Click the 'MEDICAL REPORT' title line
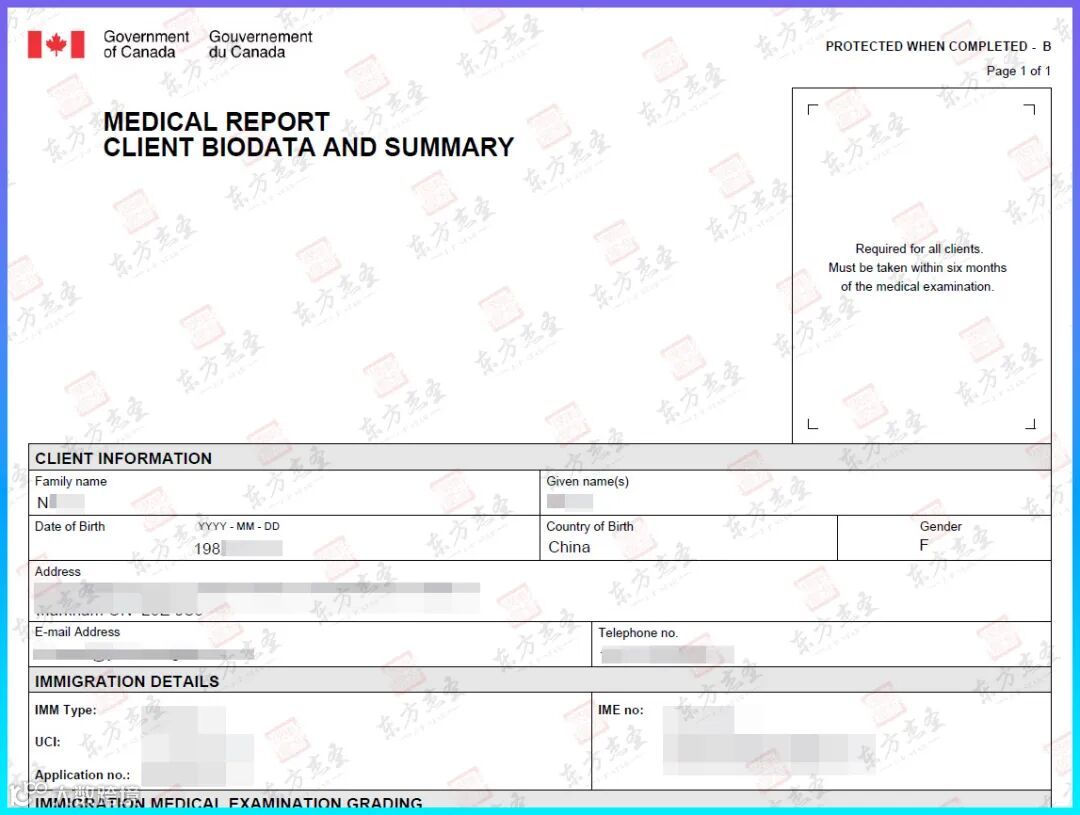Viewport: 1080px width, 815px height. coord(216,122)
